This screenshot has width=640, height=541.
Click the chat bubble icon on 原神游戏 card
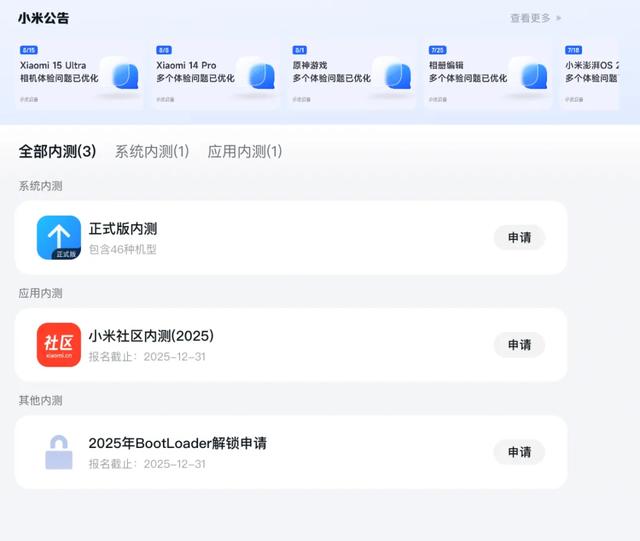click(x=398, y=76)
